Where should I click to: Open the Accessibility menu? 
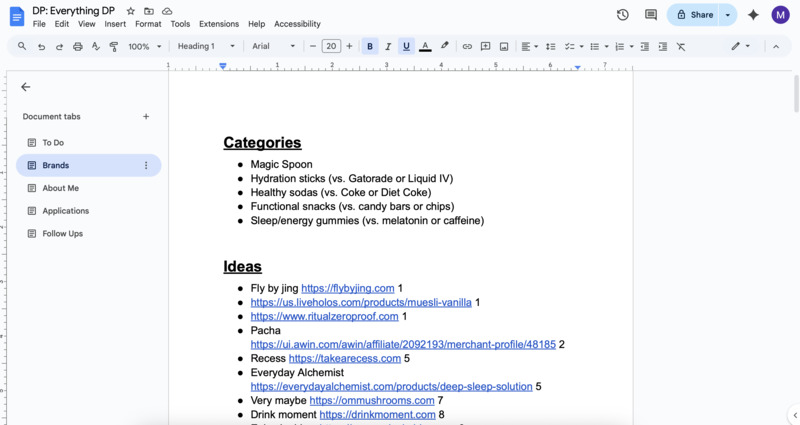click(297, 24)
